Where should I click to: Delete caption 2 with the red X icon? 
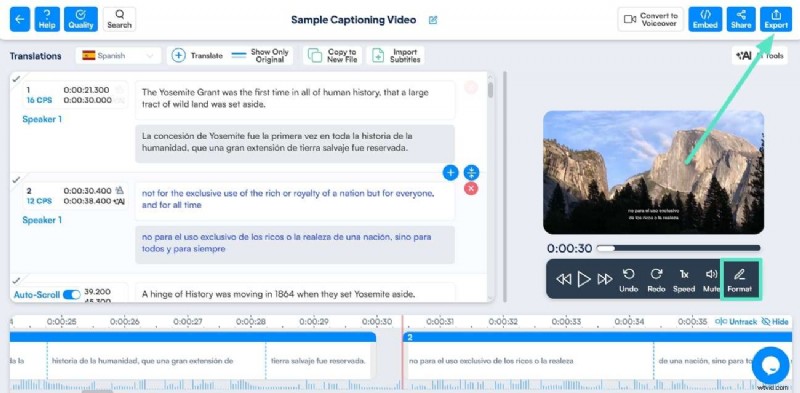point(471,188)
